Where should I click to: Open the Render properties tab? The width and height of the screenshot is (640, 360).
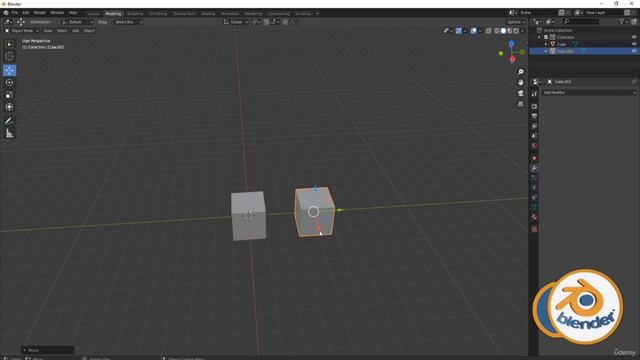click(x=534, y=107)
